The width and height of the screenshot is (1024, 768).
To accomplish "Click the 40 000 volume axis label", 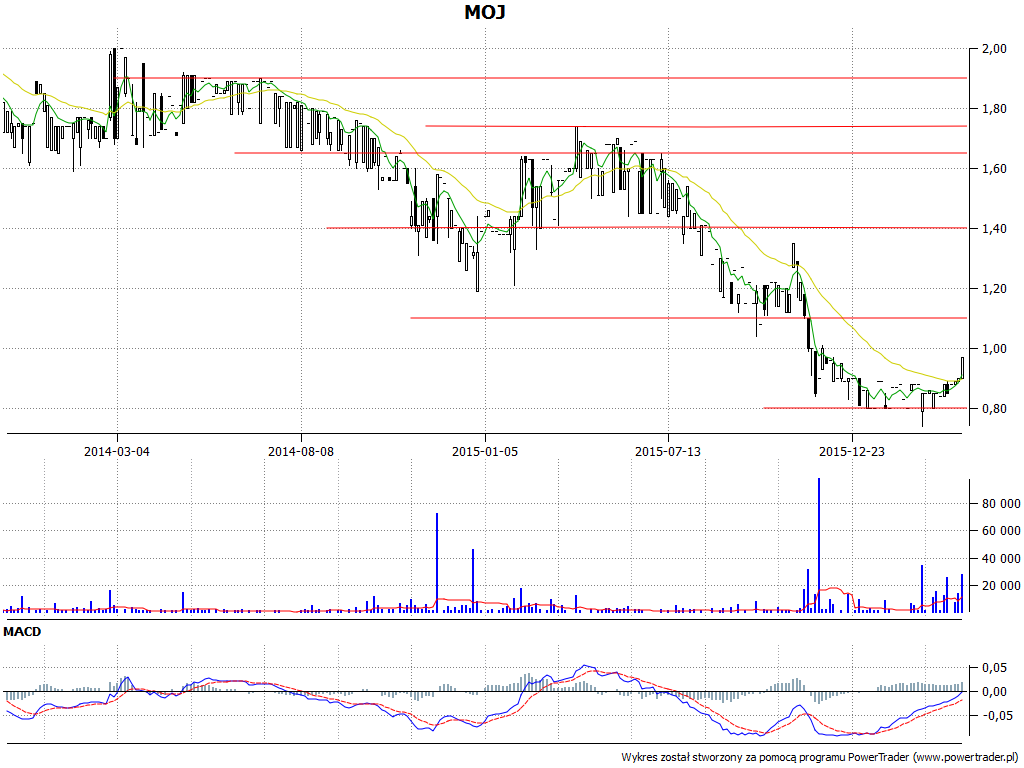I will tap(1001, 558).
